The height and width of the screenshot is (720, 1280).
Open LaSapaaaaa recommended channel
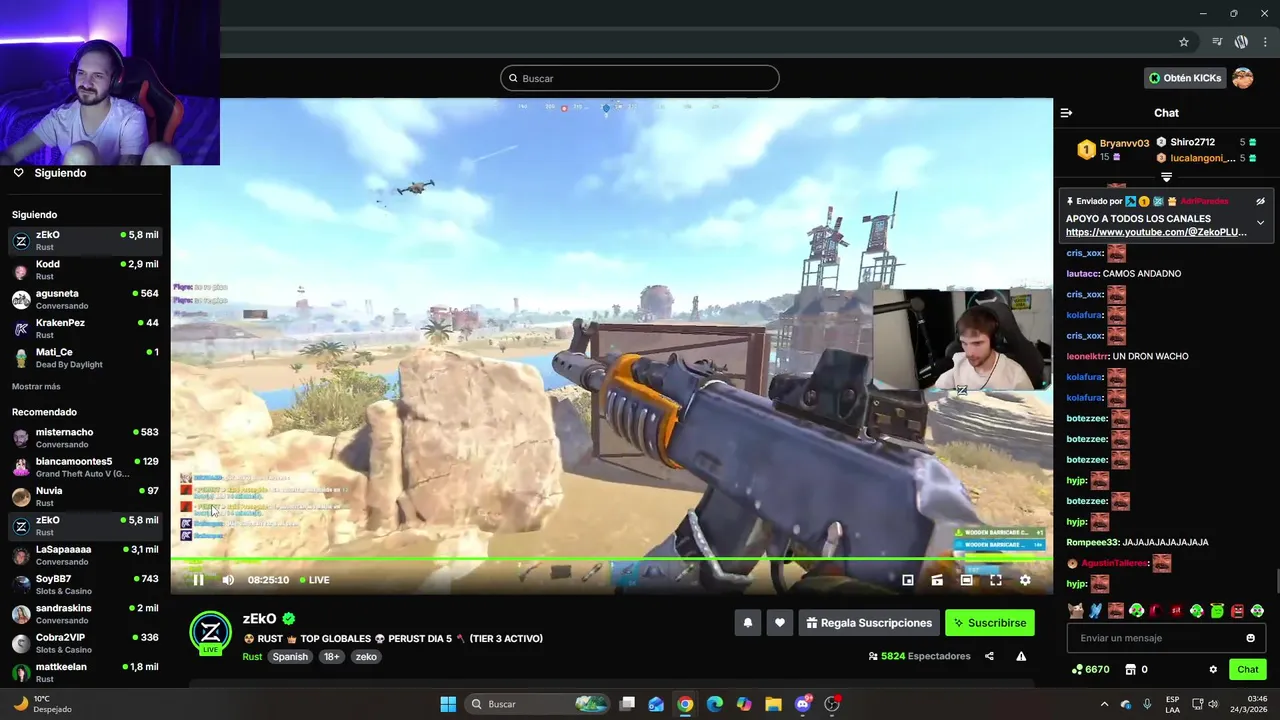coord(85,555)
